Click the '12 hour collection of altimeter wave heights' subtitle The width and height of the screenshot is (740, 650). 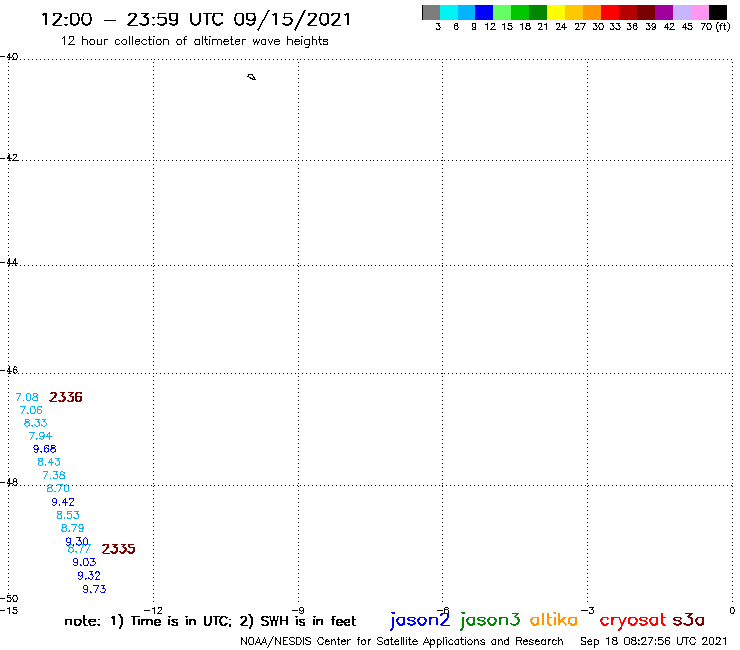[x=194, y=41]
